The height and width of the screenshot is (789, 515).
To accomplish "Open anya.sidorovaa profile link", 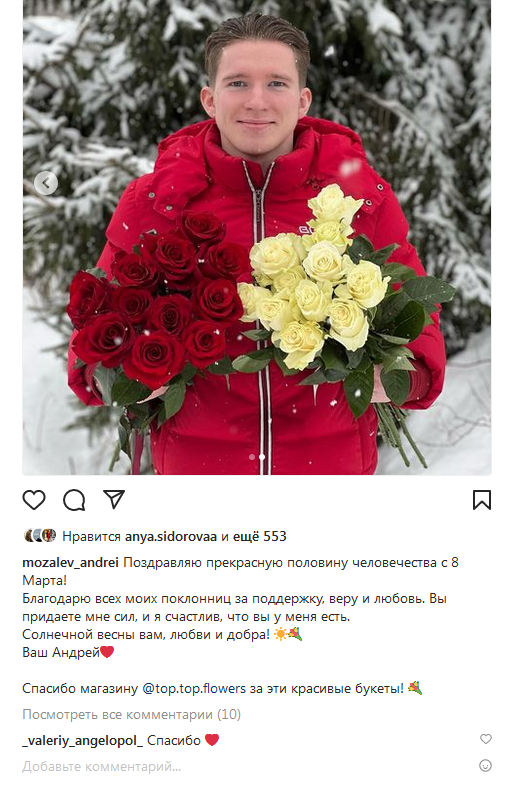I will 171,536.
